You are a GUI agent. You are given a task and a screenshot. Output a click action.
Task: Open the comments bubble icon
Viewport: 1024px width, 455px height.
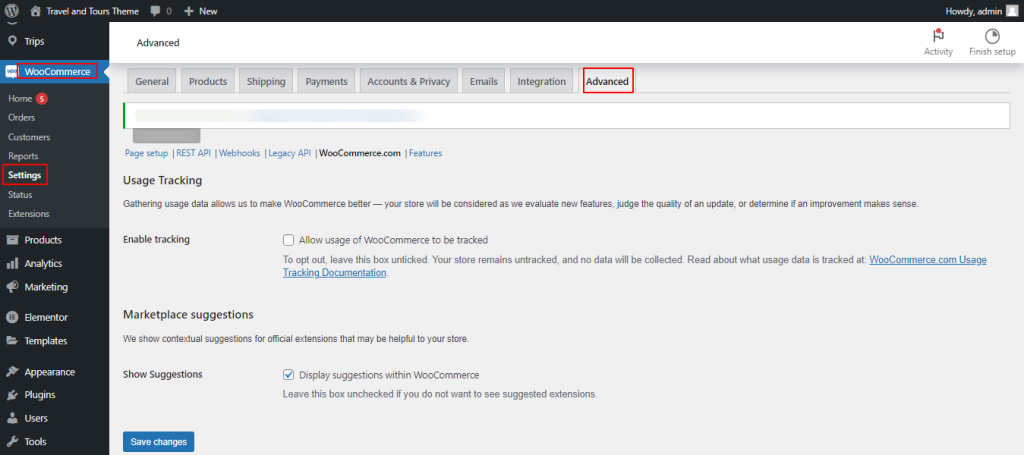(x=155, y=11)
